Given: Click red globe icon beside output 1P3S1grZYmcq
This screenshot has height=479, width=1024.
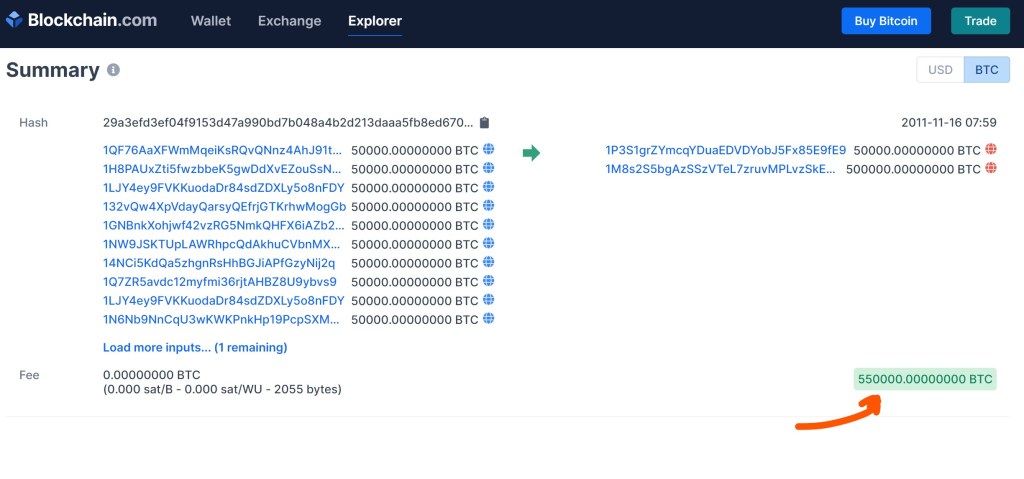Looking at the screenshot, I should point(991,150).
